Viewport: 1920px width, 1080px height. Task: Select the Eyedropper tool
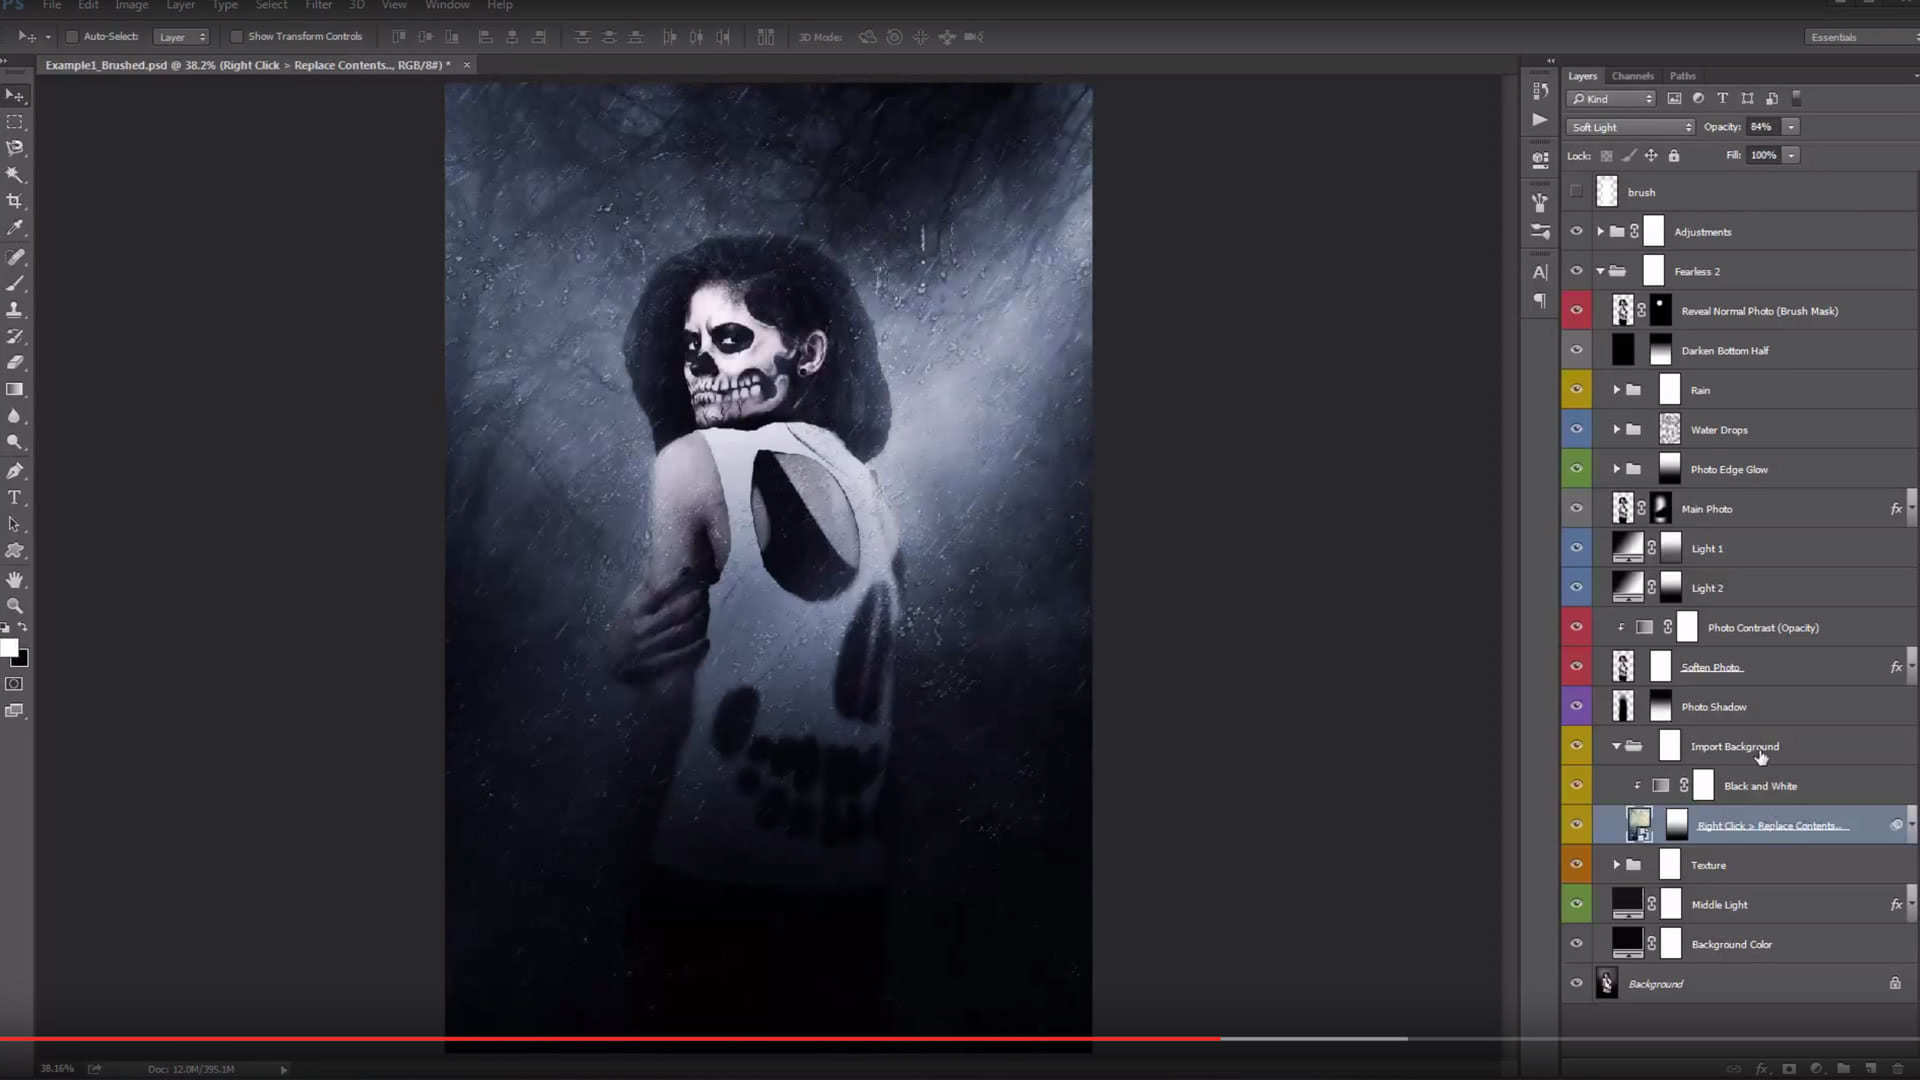[15, 228]
